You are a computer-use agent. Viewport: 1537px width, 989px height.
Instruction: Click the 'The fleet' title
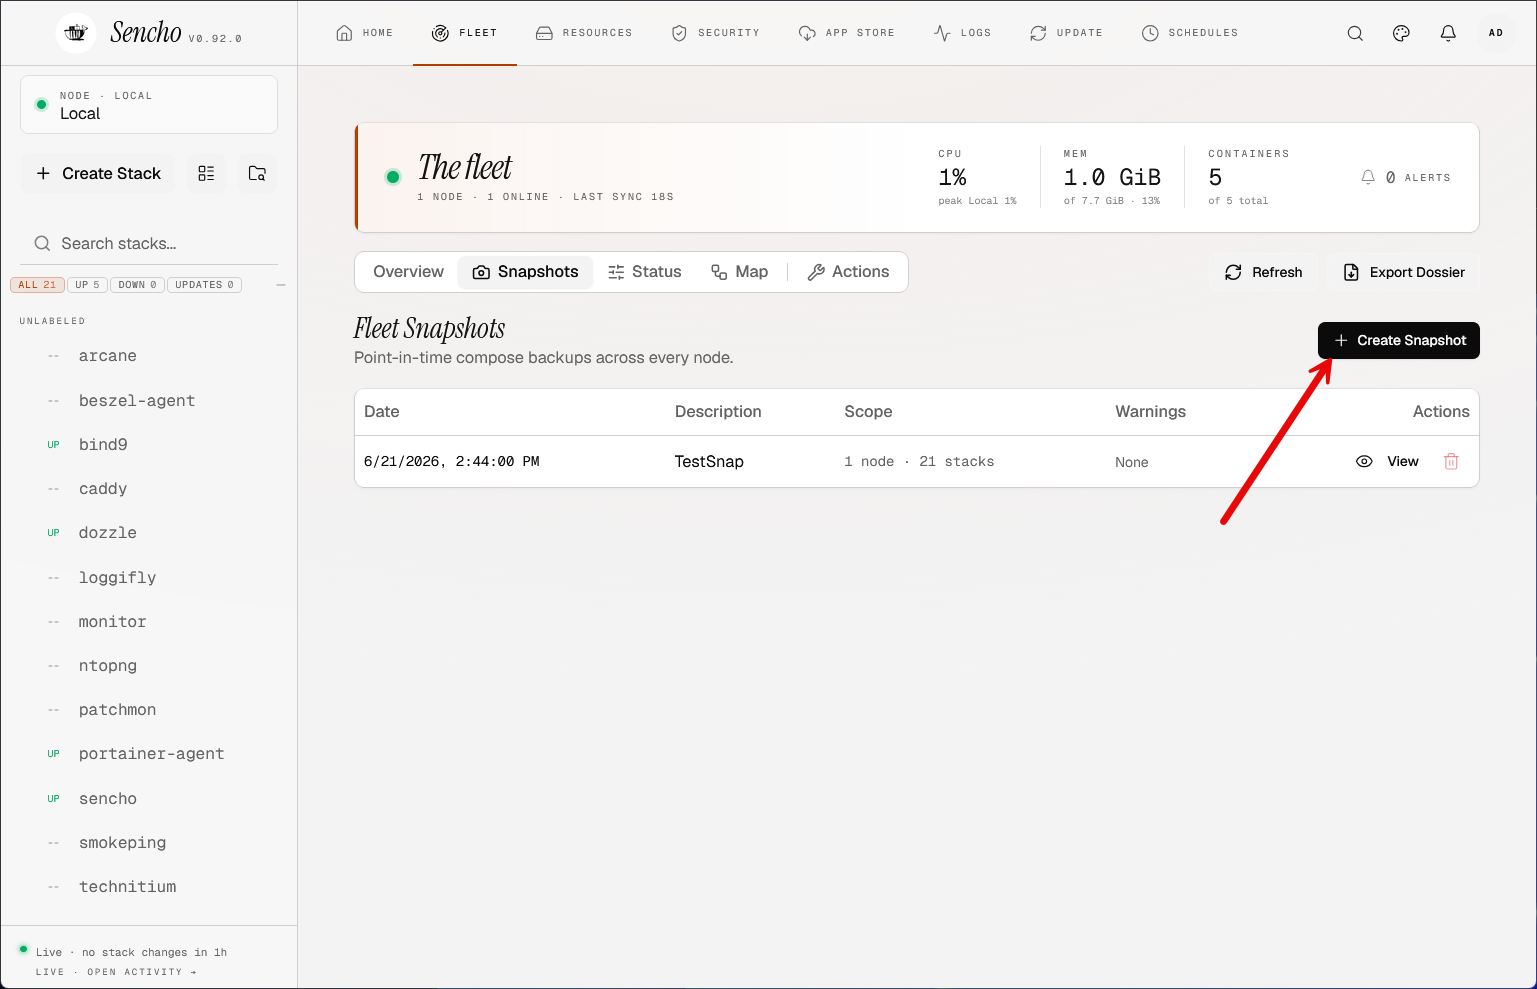465,167
